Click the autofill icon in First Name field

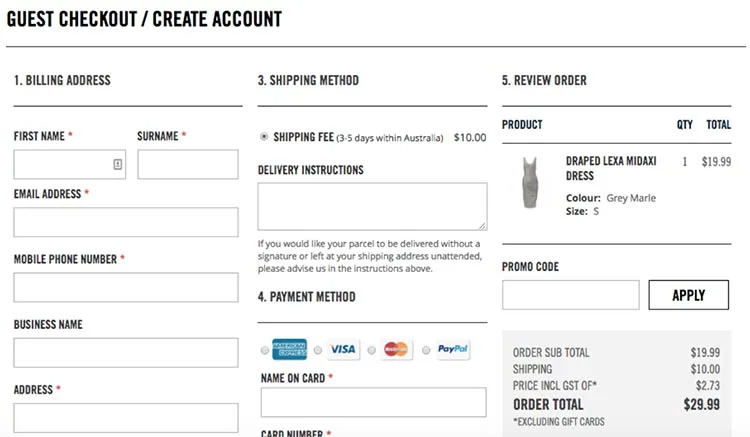[x=118, y=164]
